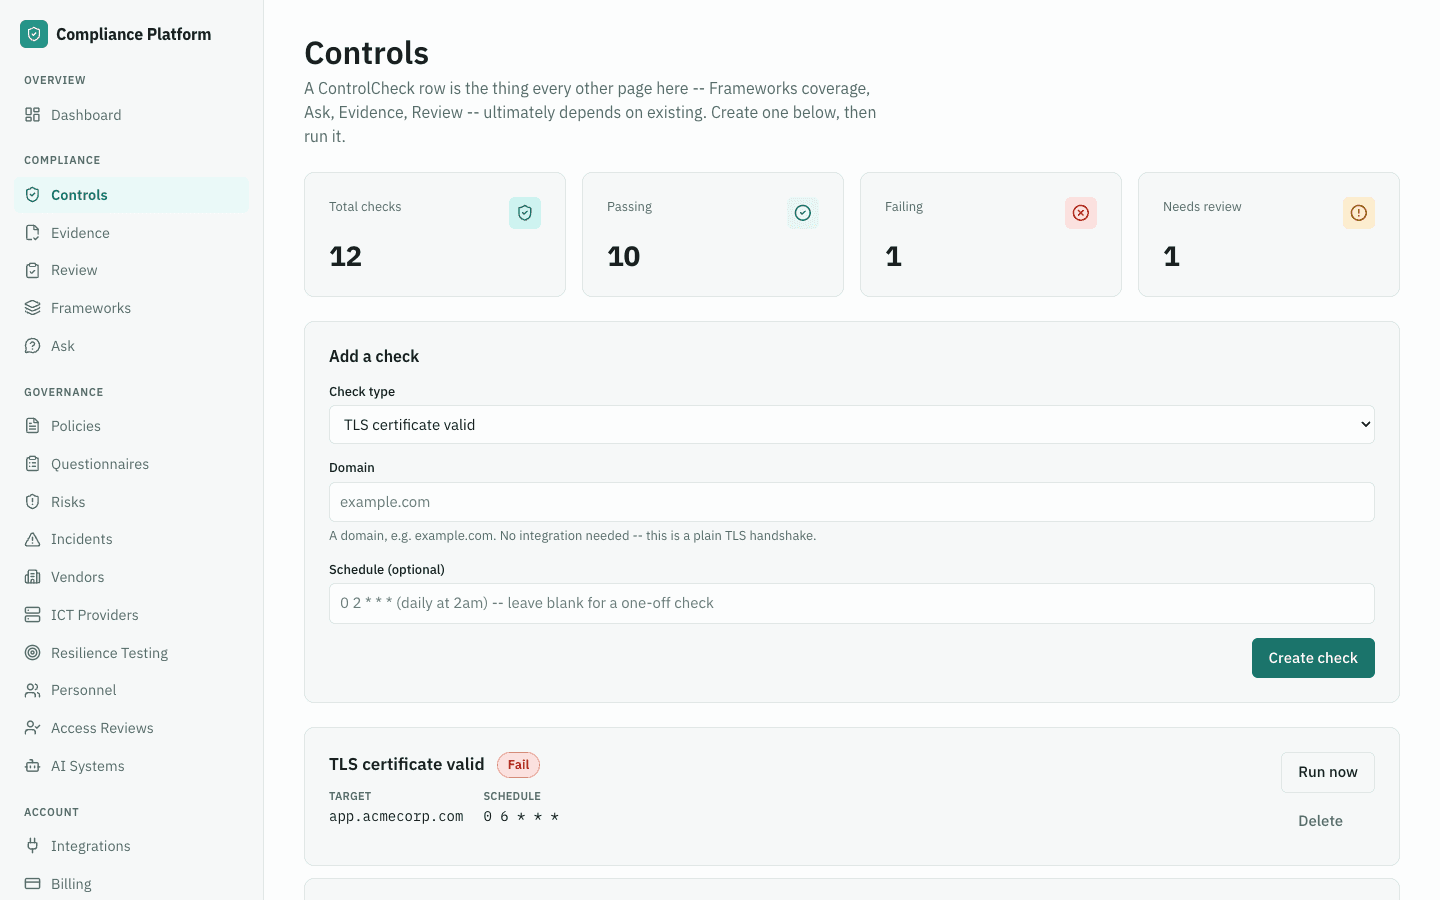
Task: Open the Check type dropdown
Action: tap(852, 425)
